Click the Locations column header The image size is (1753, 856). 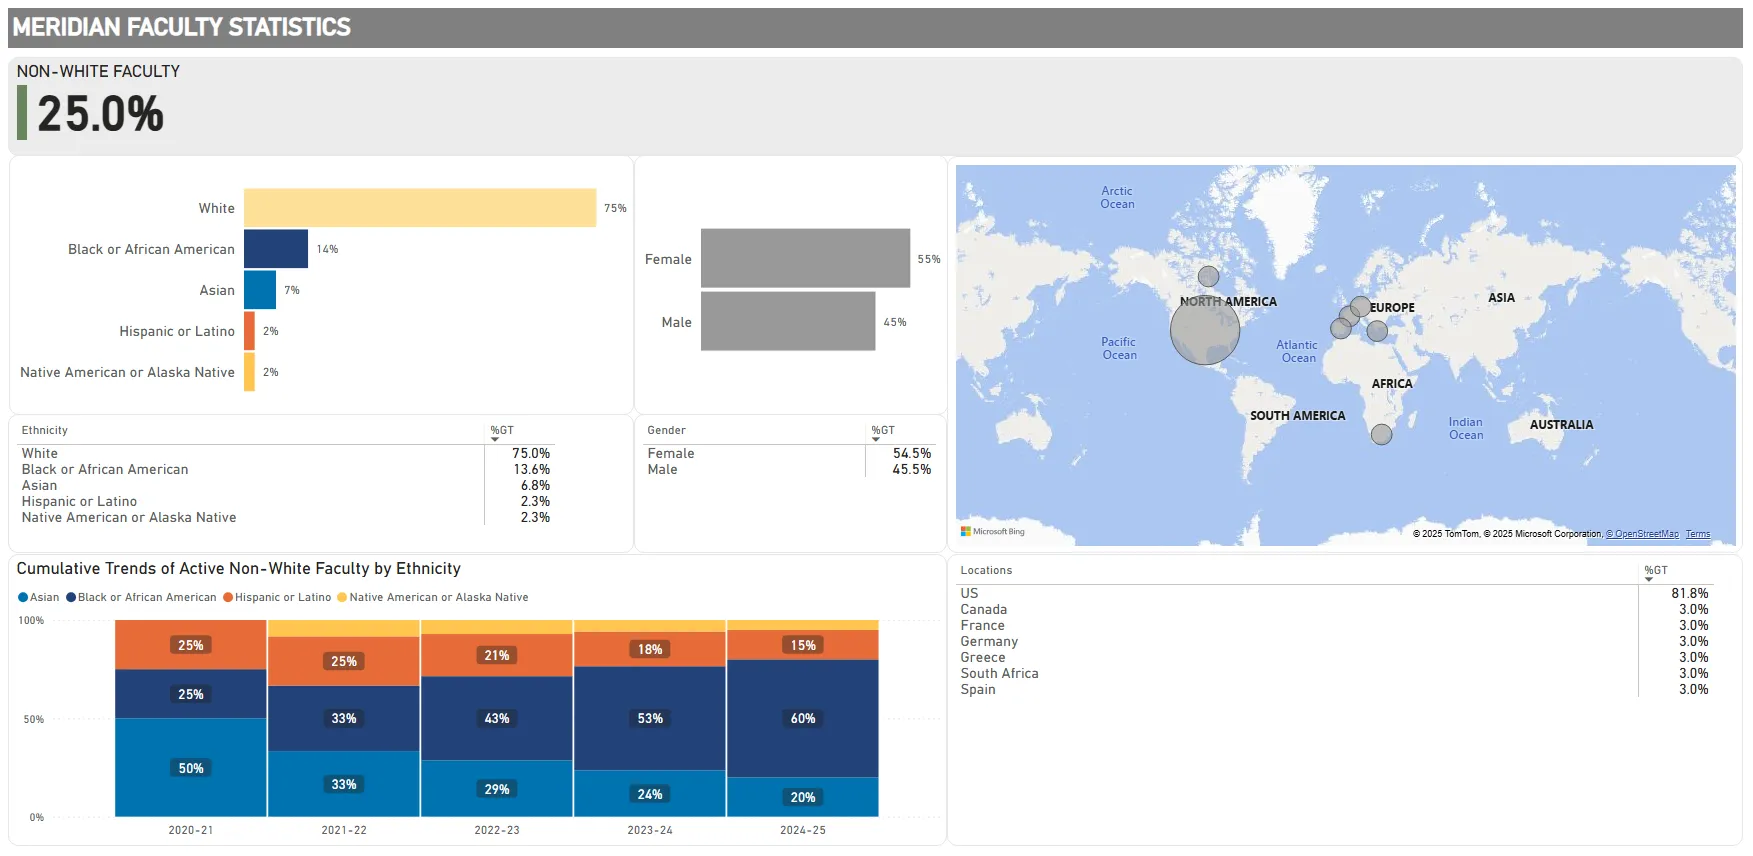986,570
